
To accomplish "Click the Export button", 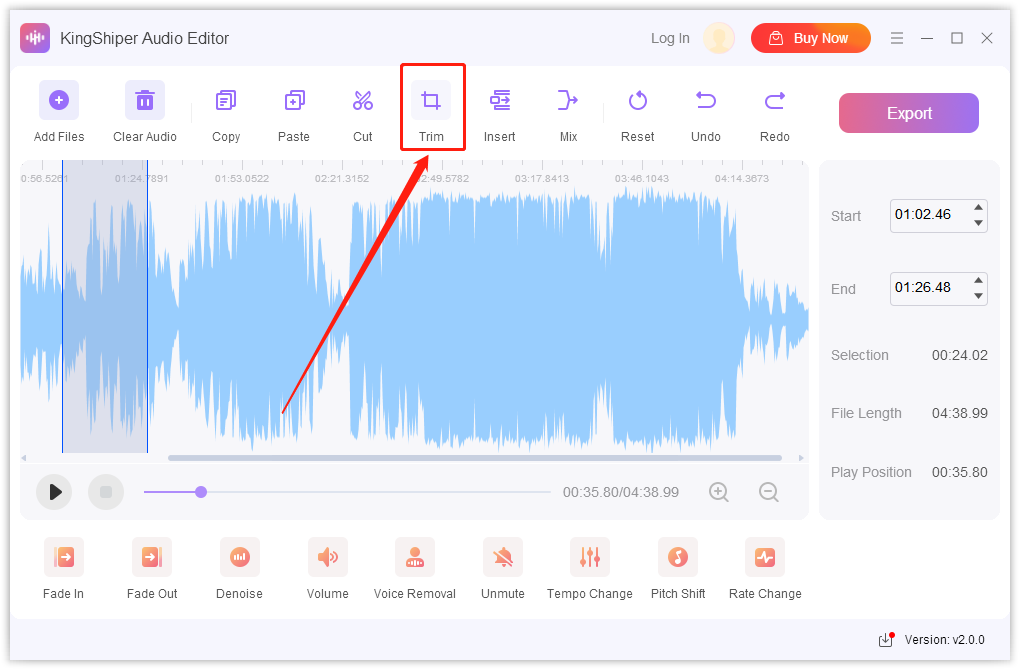I will click(909, 113).
